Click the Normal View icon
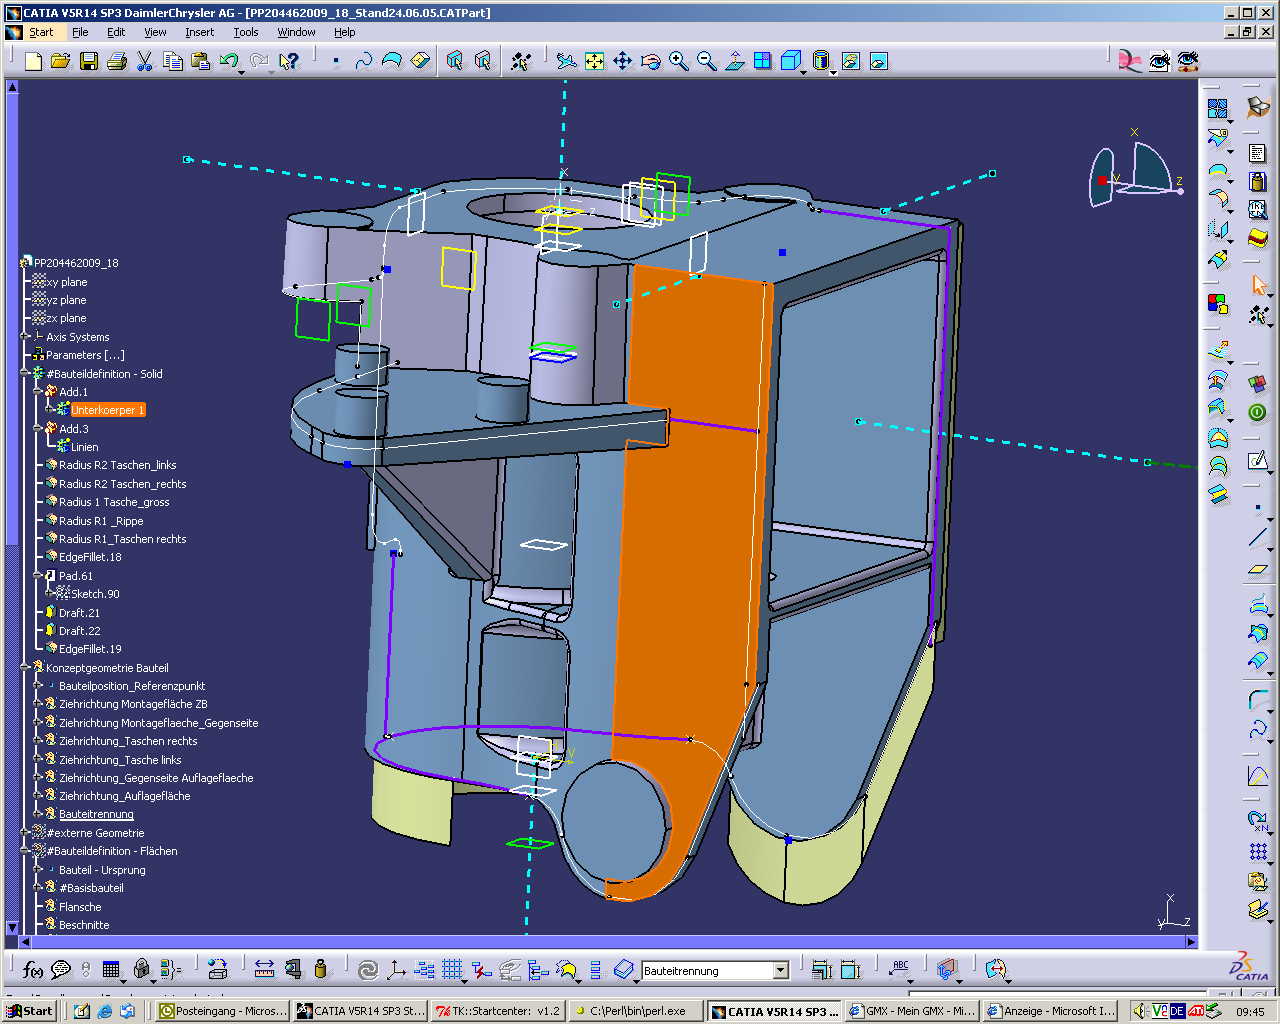This screenshot has height=1024, width=1280. [x=734, y=62]
